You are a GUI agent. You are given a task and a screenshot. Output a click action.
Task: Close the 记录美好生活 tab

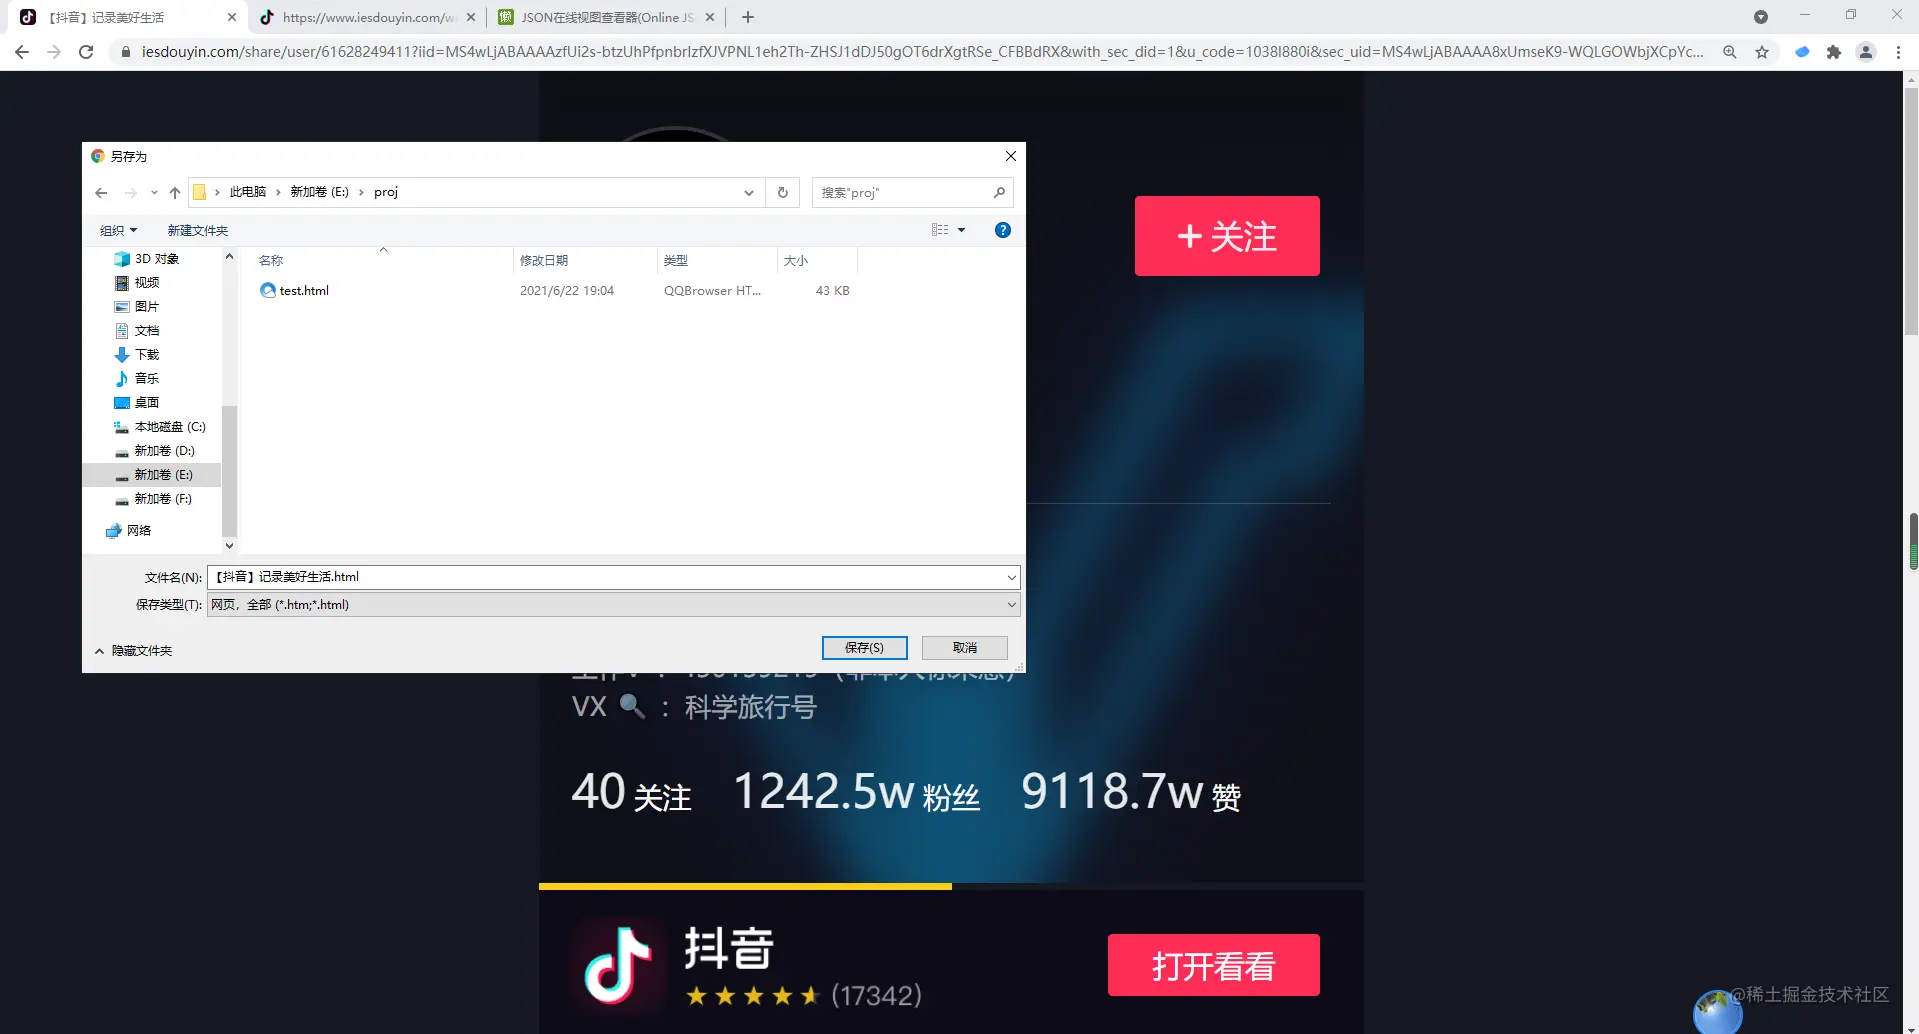[232, 17]
